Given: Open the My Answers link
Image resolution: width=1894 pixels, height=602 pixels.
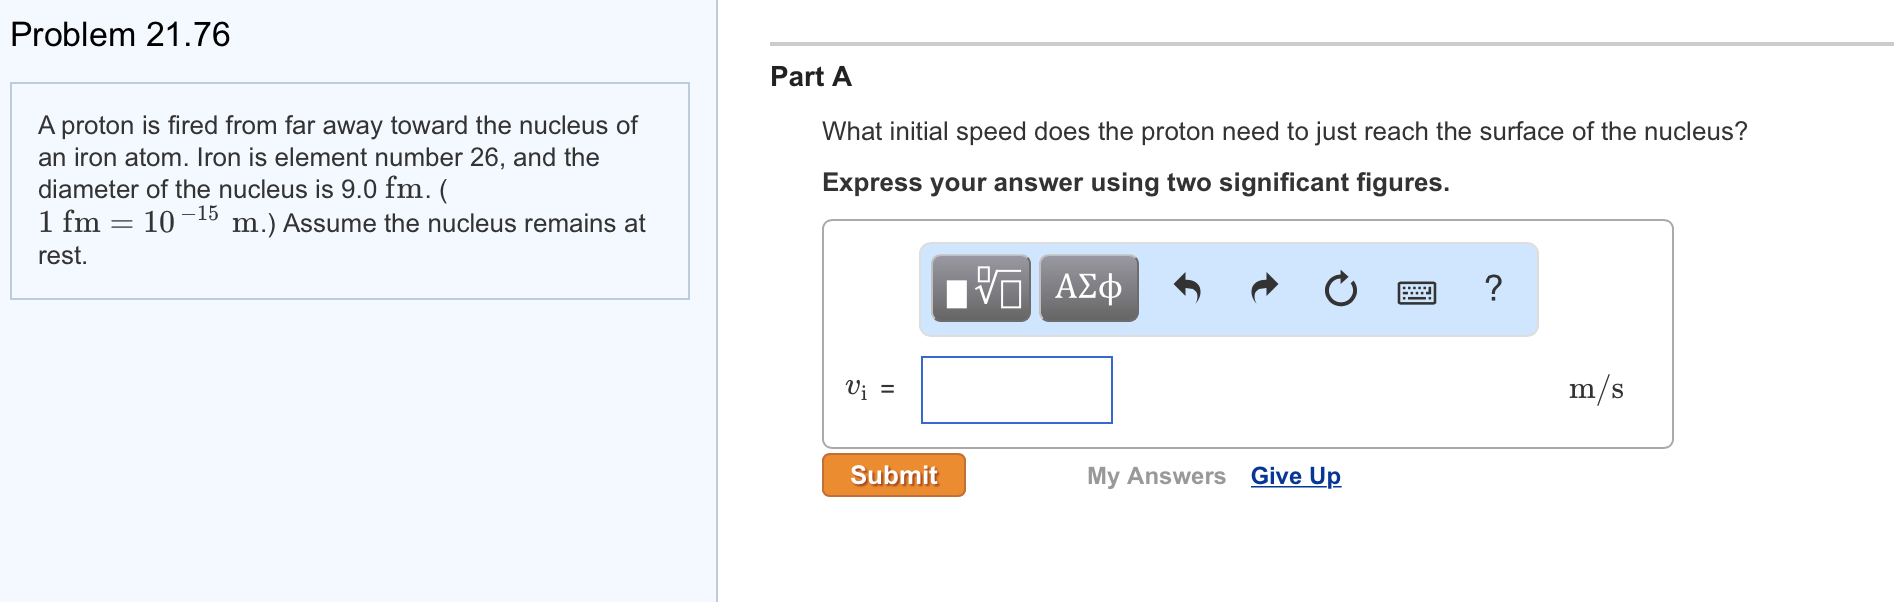Looking at the screenshot, I should coord(1156,476).
